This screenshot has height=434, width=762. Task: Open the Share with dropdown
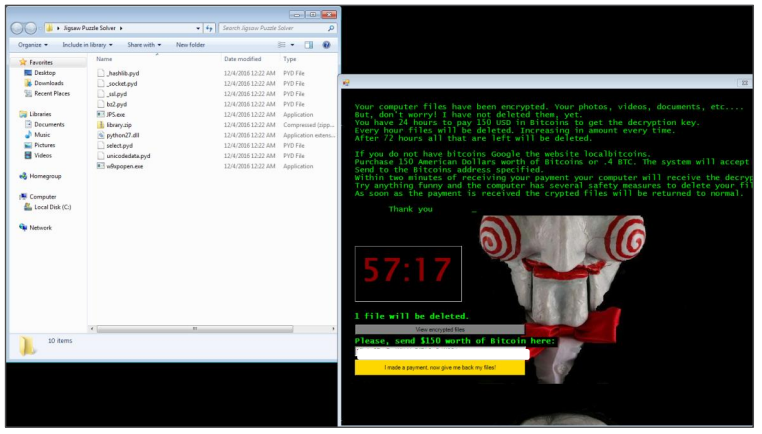point(145,45)
